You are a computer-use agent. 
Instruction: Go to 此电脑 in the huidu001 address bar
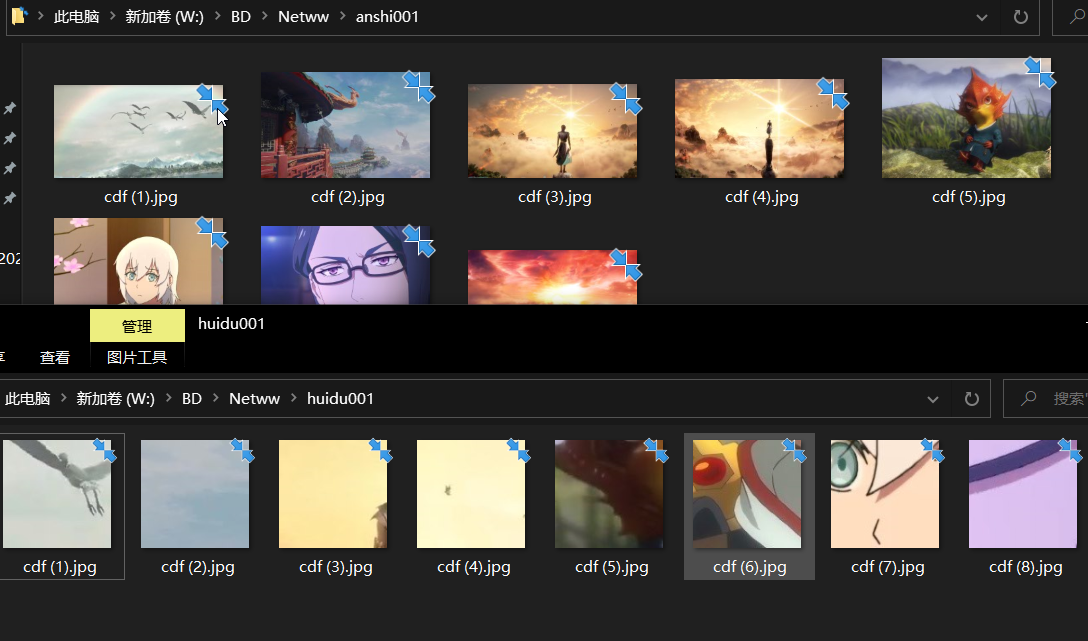point(28,398)
